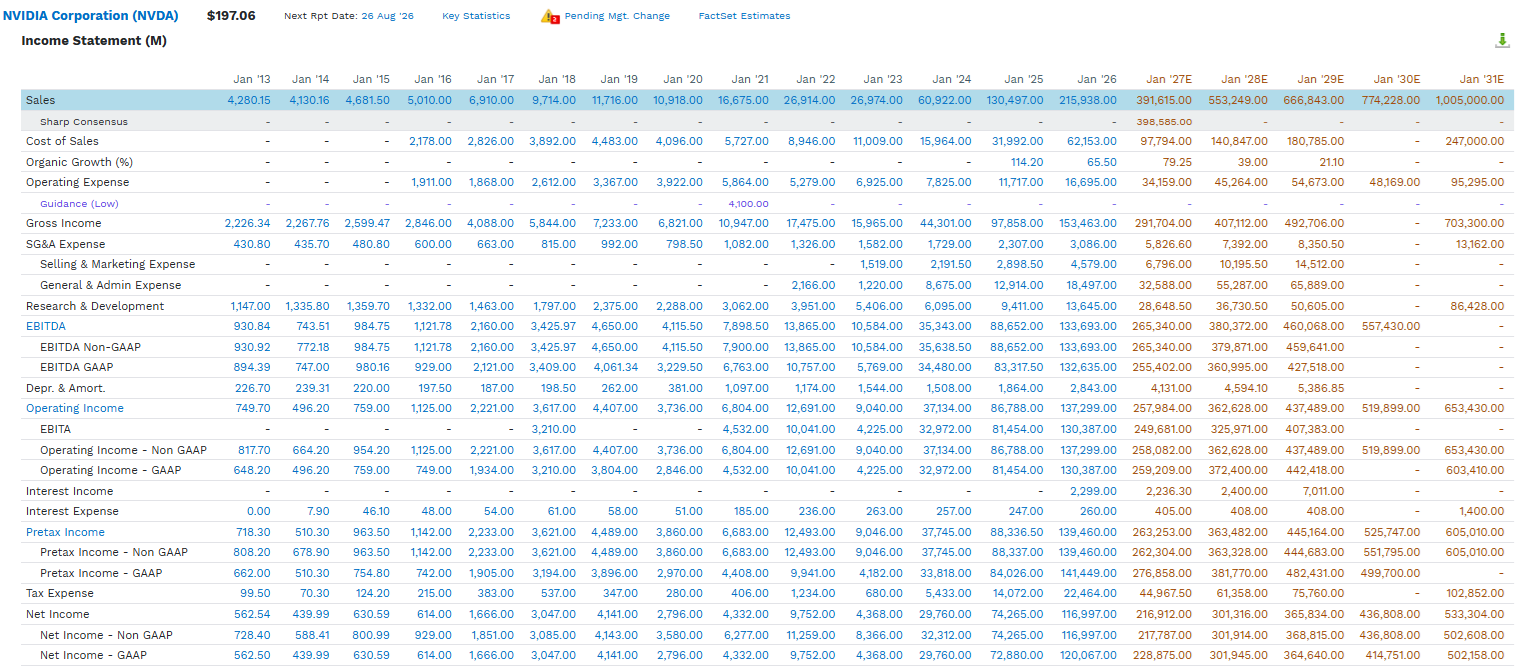Click the Guidance (Low) value 4,100.00
Image resolution: width=1517 pixels, height=667 pixels.
(748, 203)
